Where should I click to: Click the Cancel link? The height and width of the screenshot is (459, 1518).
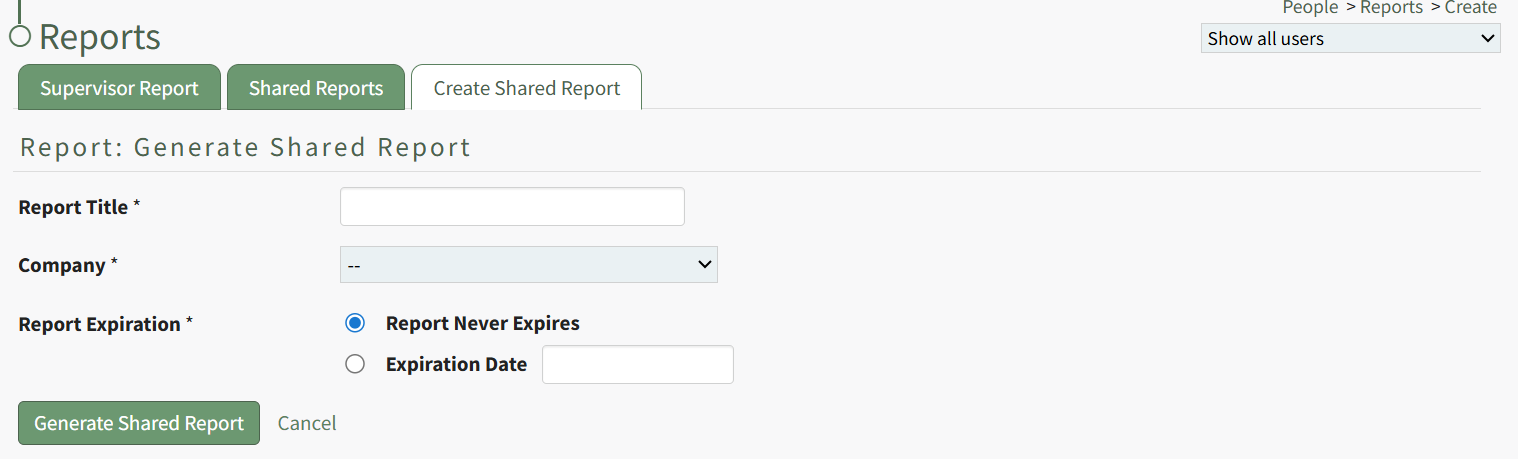pyautogui.click(x=307, y=423)
